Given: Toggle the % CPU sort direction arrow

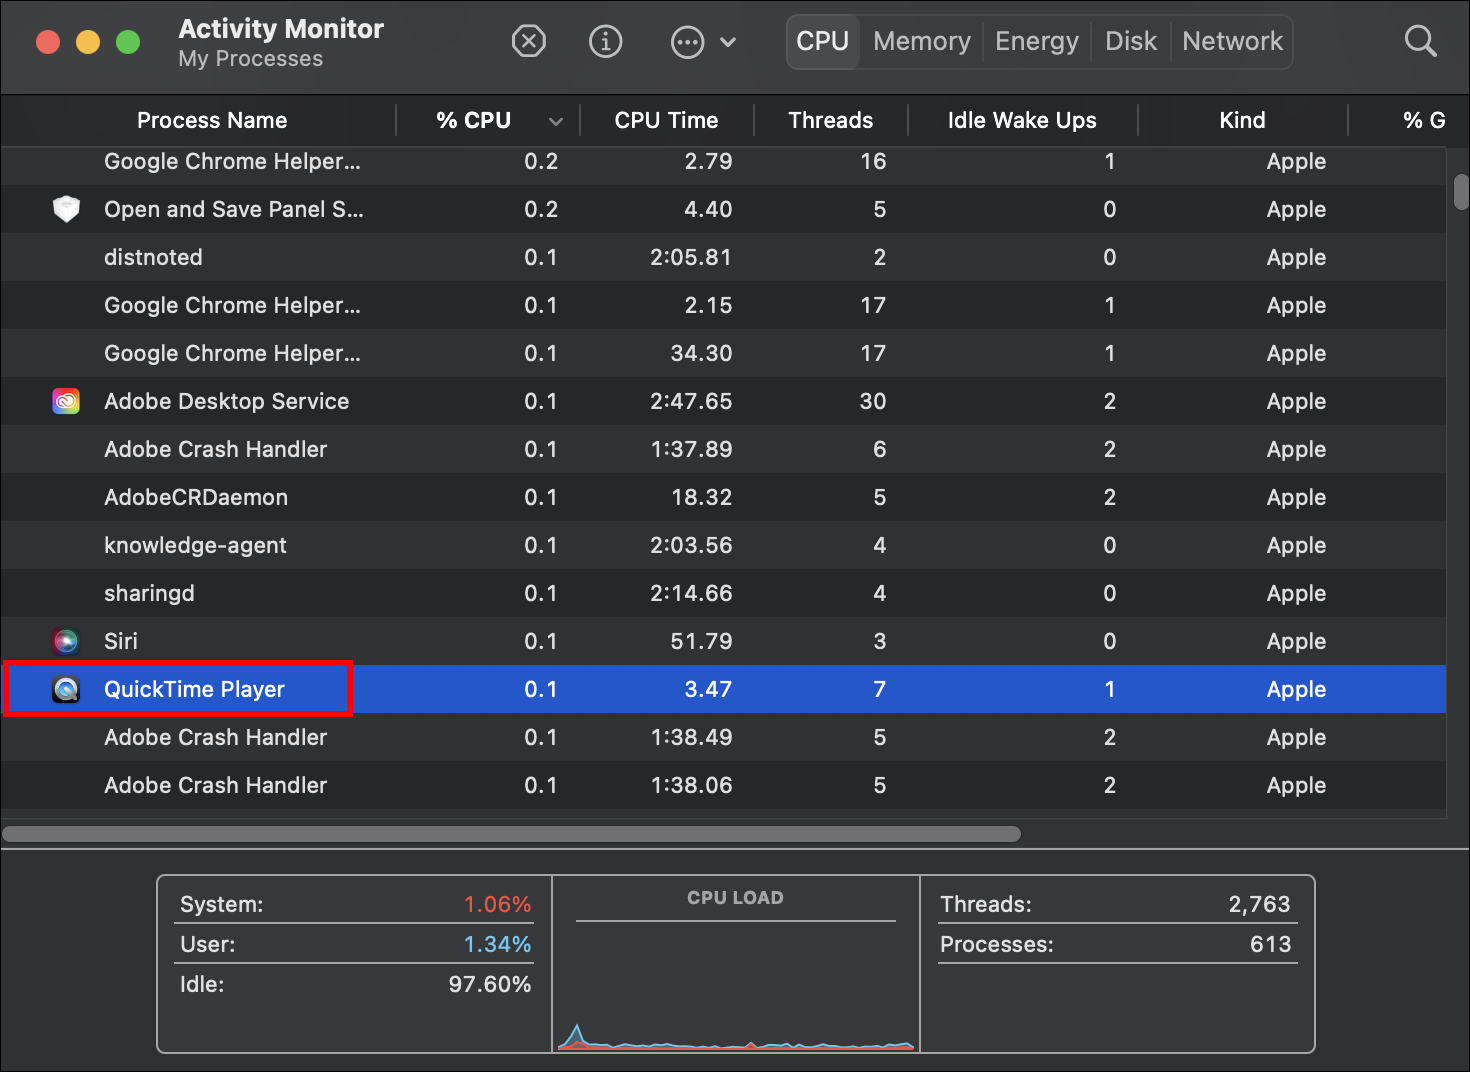Looking at the screenshot, I should tap(556, 121).
